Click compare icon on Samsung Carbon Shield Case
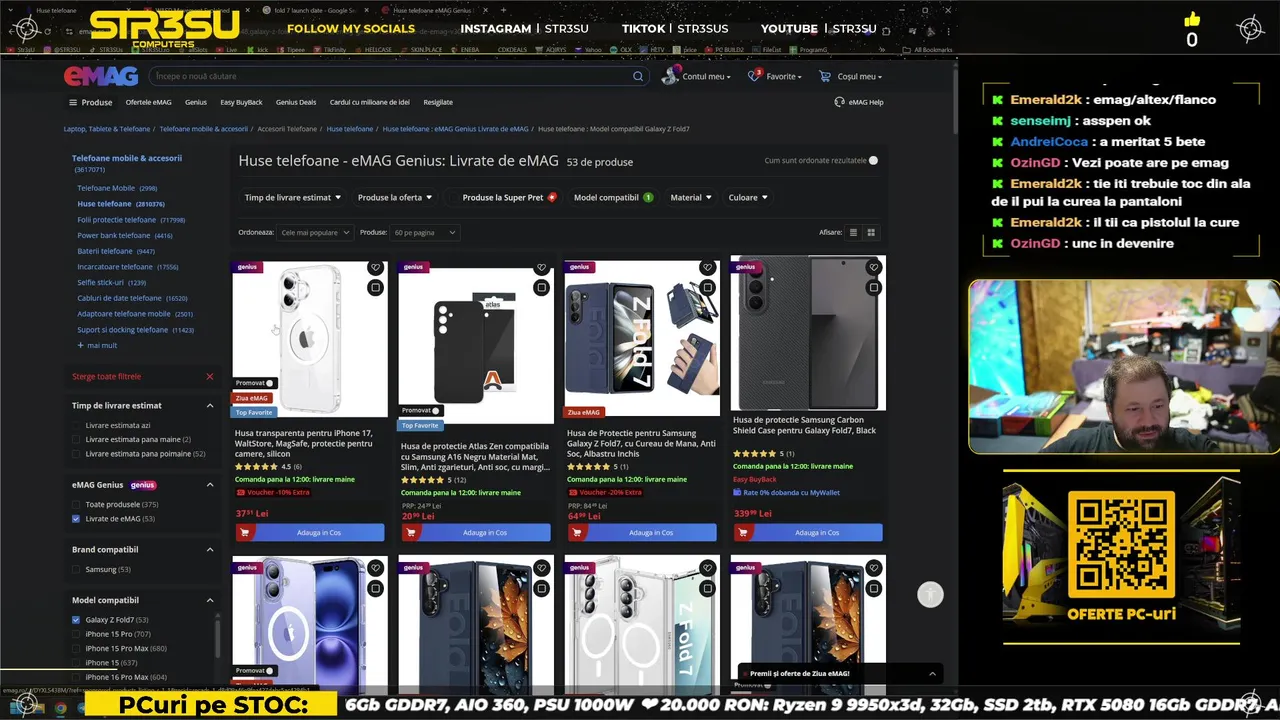 tap(873, 288)
